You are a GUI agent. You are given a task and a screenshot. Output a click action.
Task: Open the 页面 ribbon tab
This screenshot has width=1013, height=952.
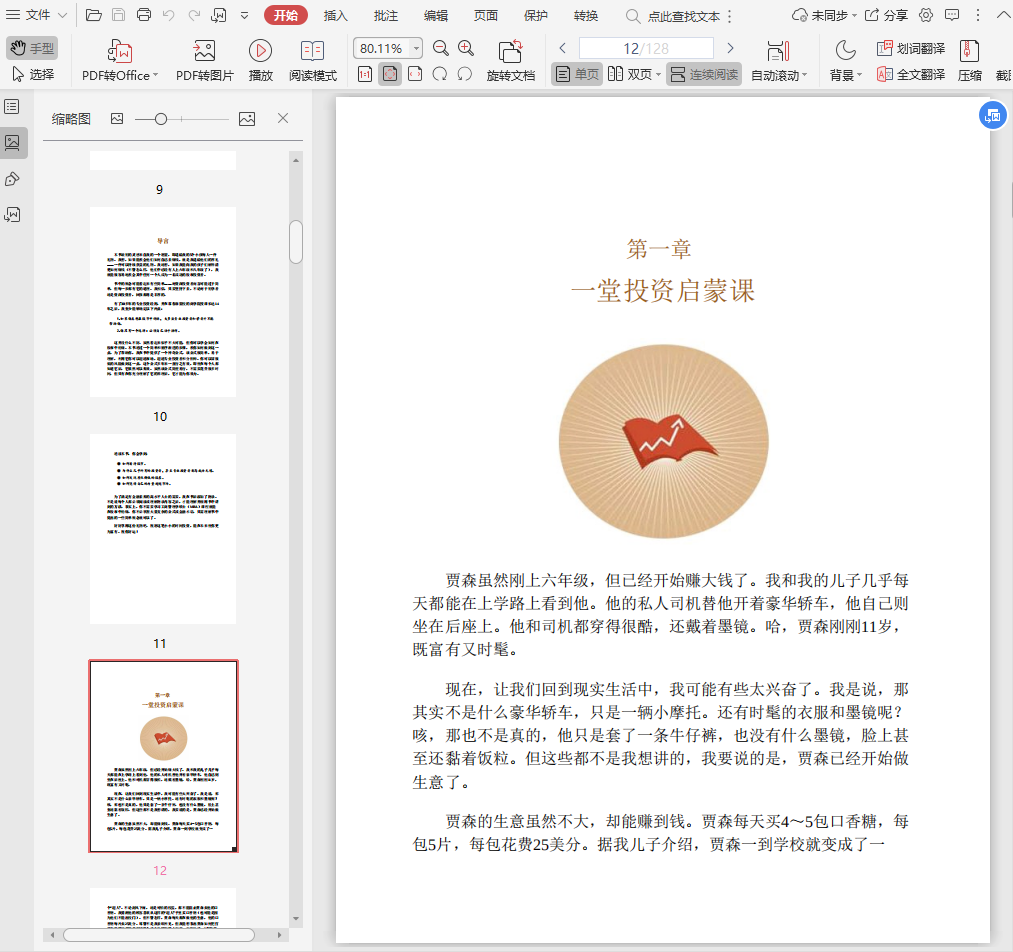pos(486,16)
